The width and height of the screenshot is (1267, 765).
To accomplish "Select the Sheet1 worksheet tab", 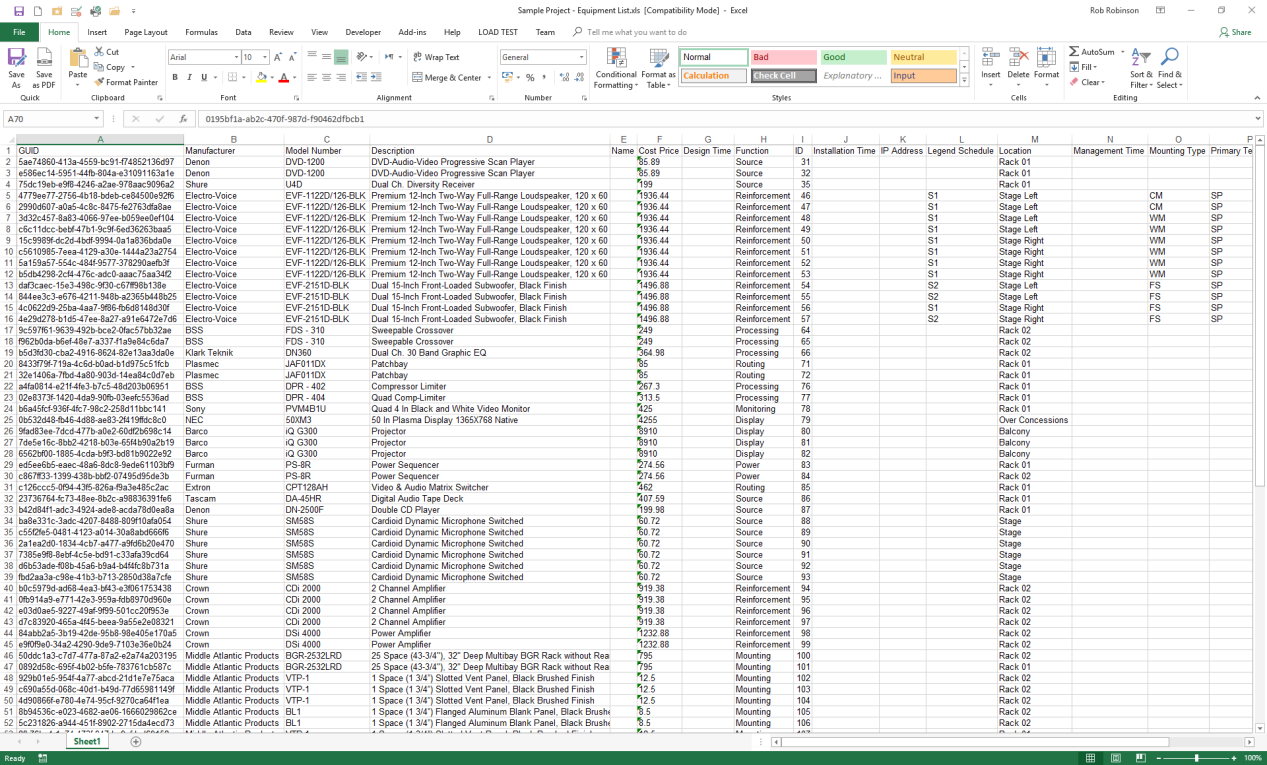I will (87, 742).
